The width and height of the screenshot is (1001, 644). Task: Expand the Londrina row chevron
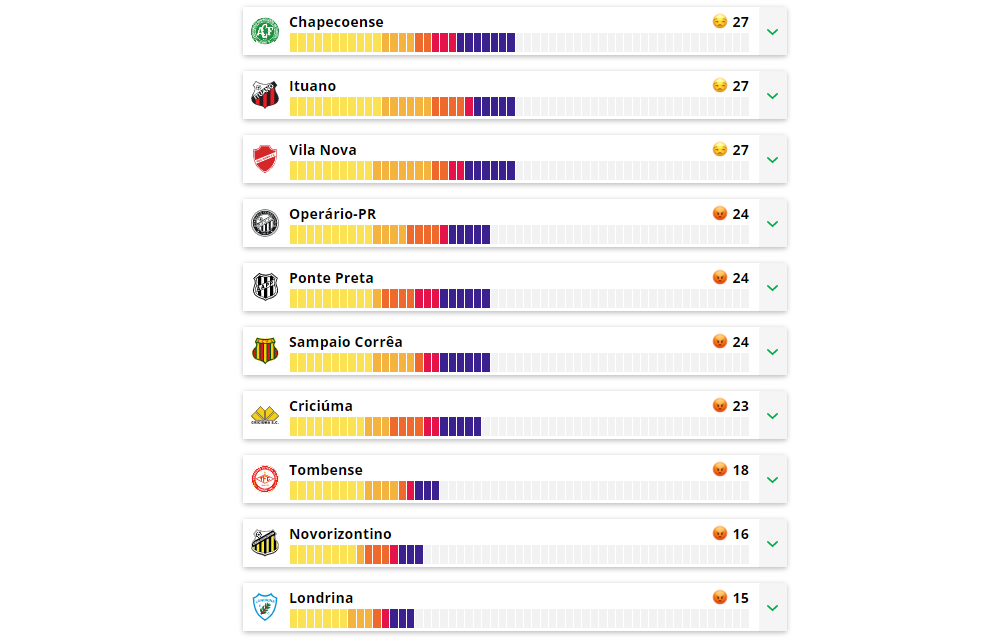click(x=772, y=608)
